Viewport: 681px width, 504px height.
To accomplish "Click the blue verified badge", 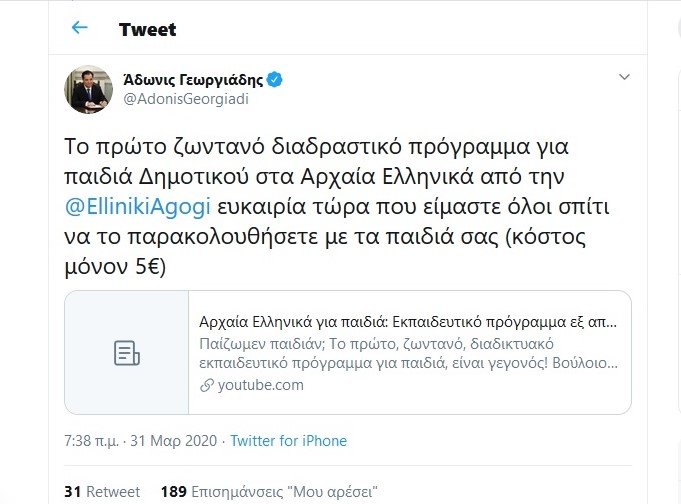I will pyautogui.click(x=274, y=79).
